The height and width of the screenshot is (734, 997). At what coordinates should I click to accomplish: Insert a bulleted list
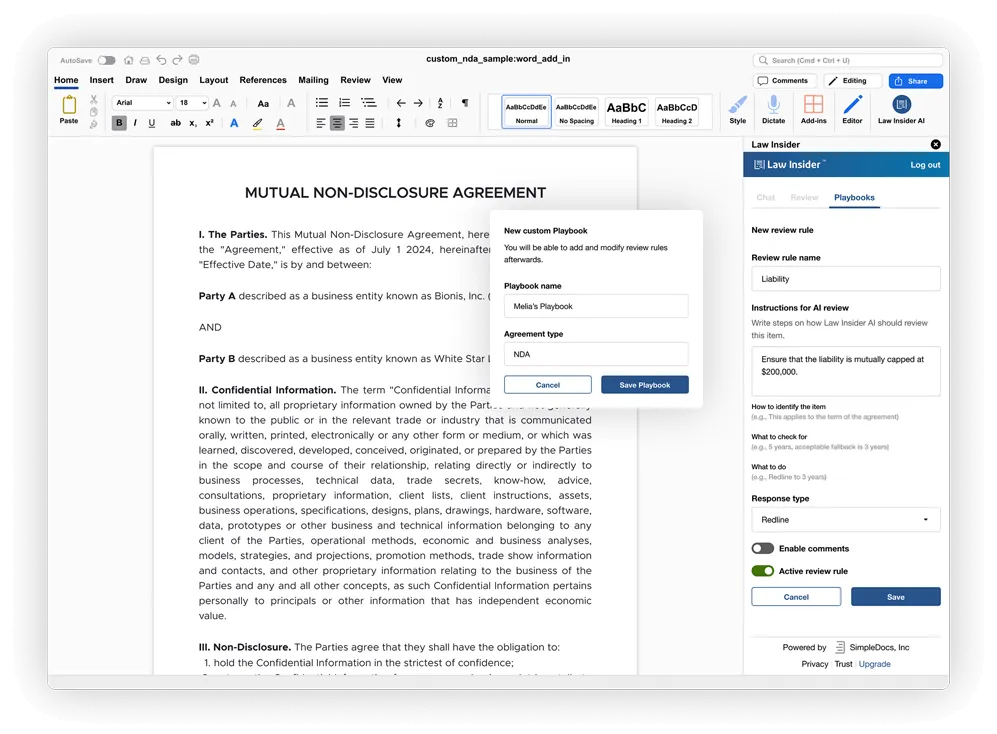[322, 102]
